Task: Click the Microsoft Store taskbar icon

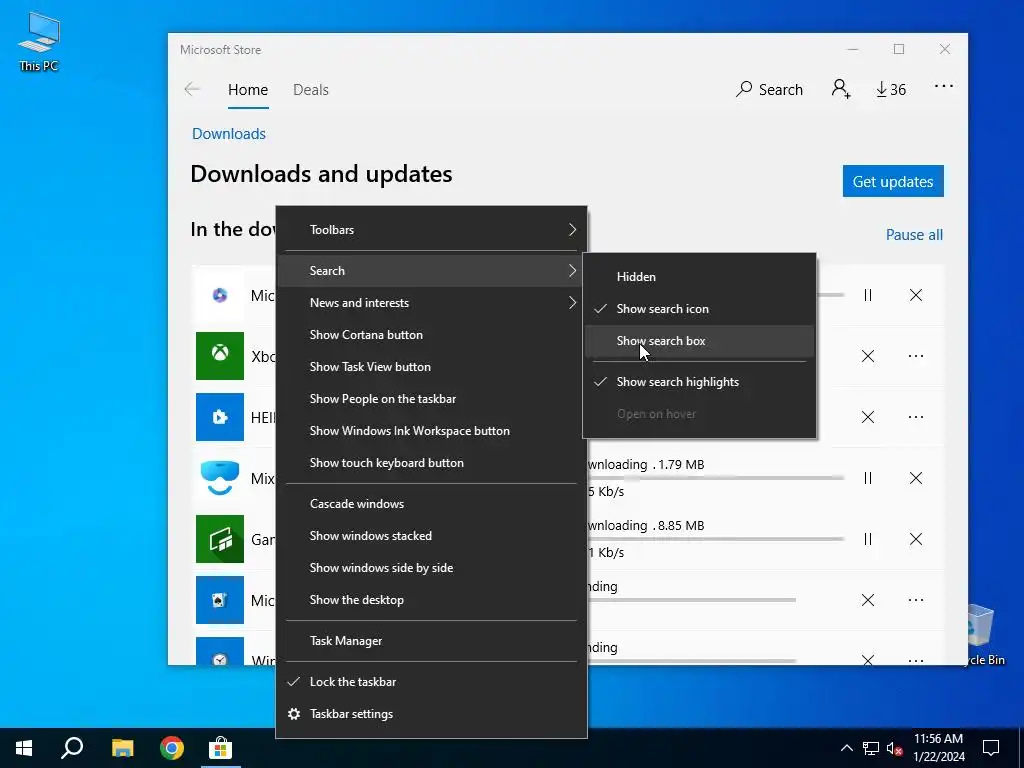Action: pyautogui.click(x=221, y=748)
